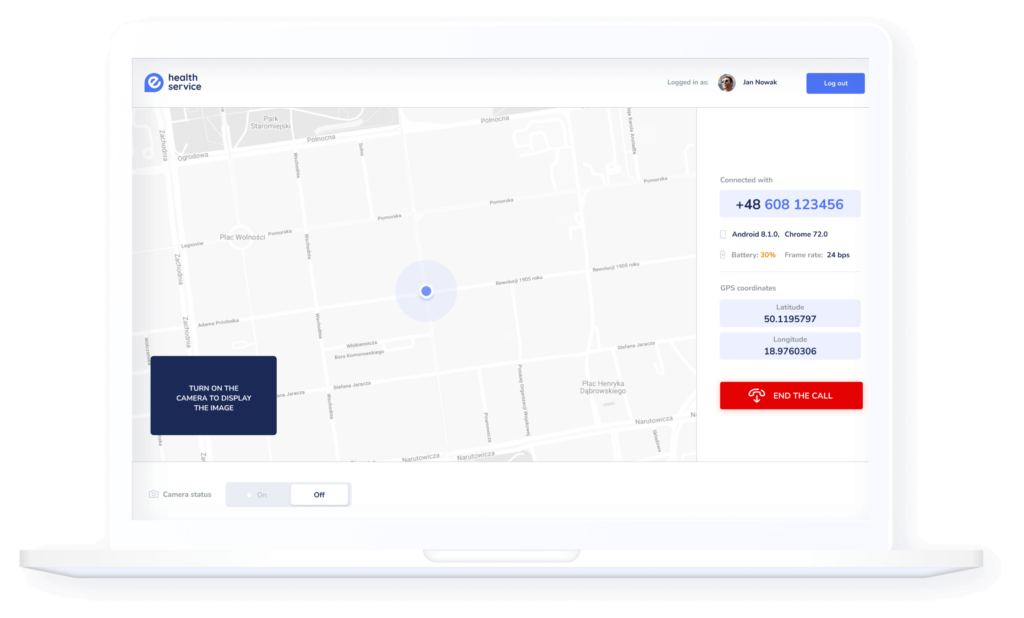
Task: Click the Camera status label
Action: (187, 495)
